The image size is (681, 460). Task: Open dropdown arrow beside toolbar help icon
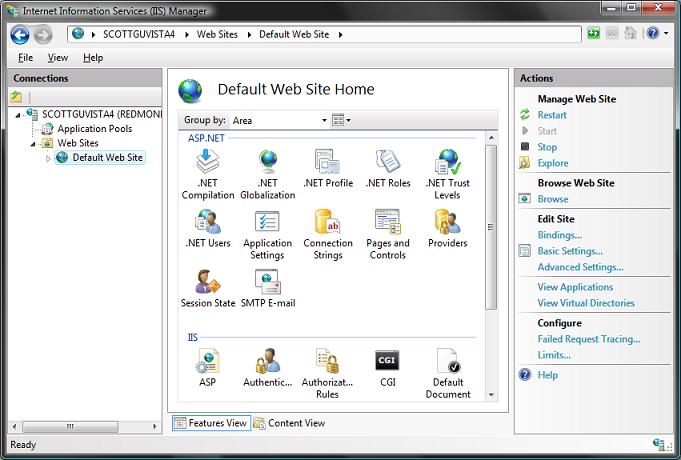[x=666, y=33]
